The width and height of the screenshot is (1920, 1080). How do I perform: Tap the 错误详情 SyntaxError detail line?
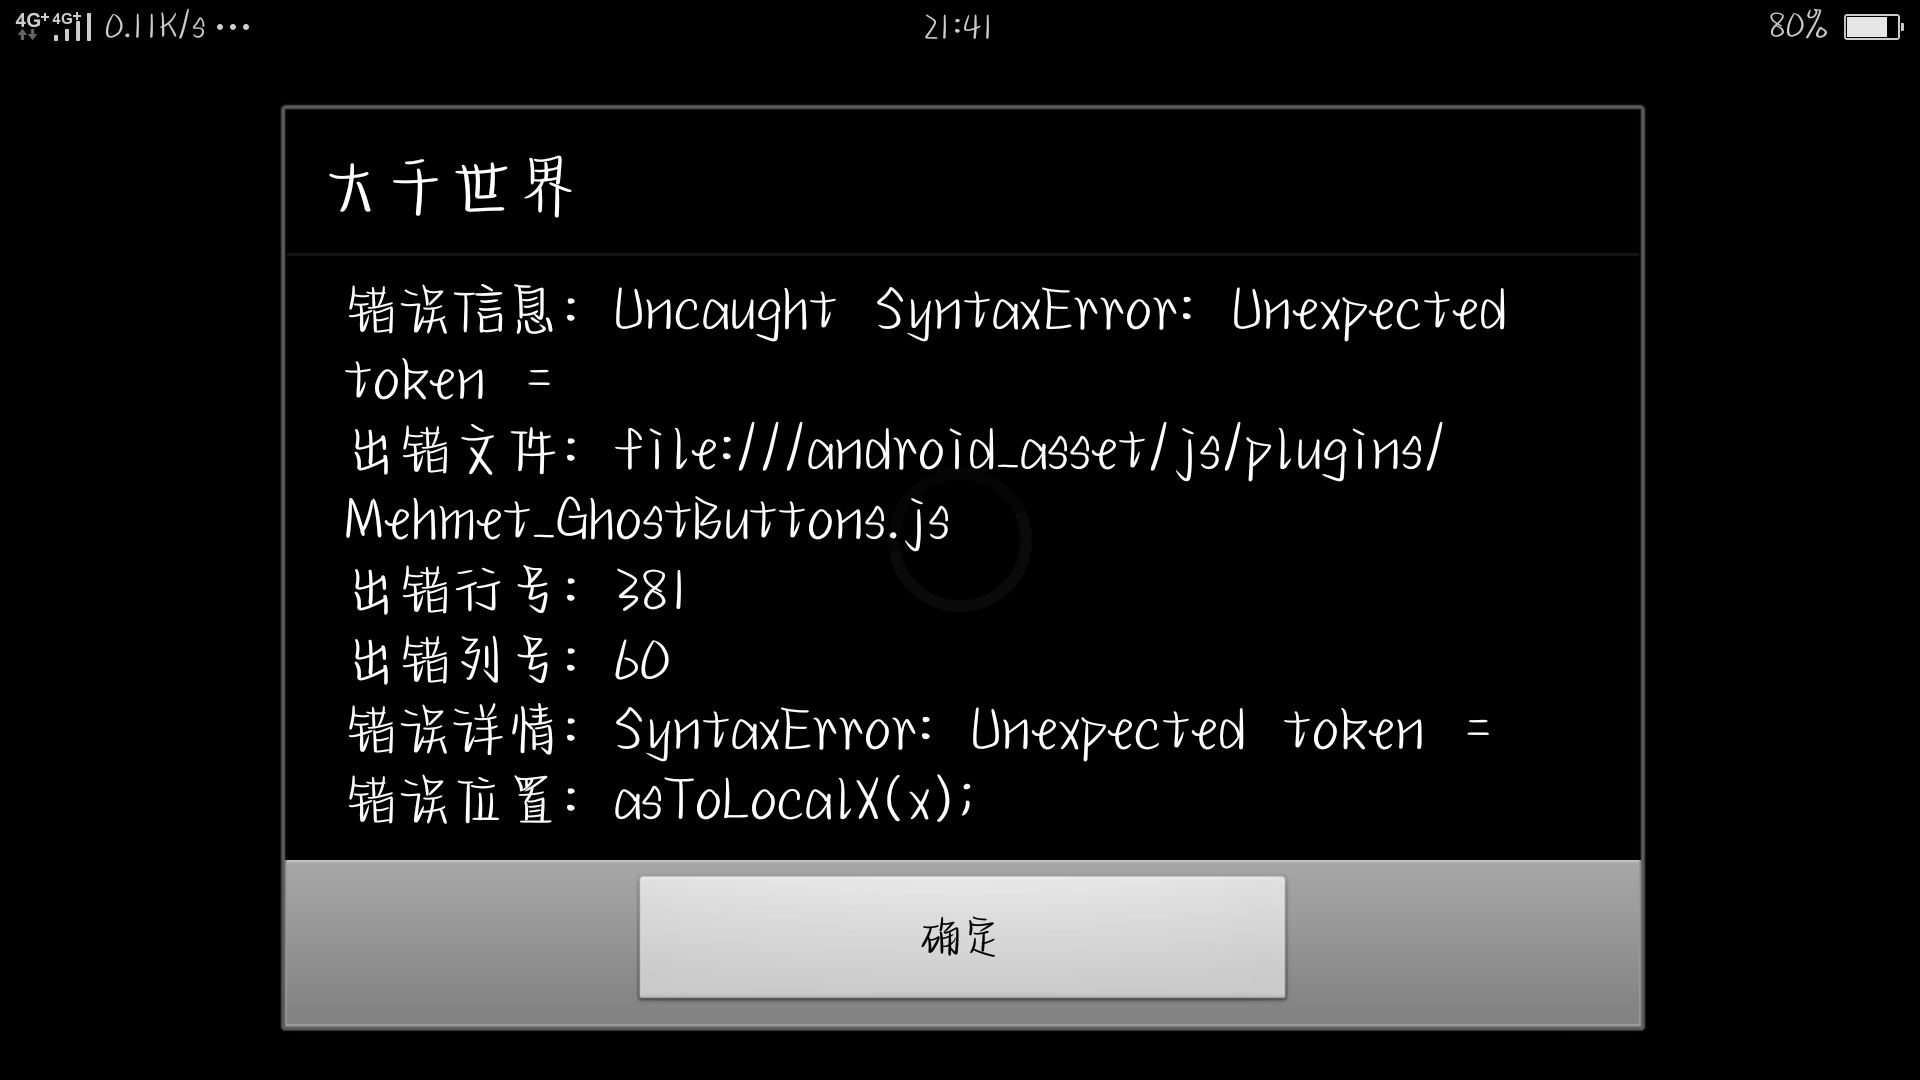pos(919,731)
